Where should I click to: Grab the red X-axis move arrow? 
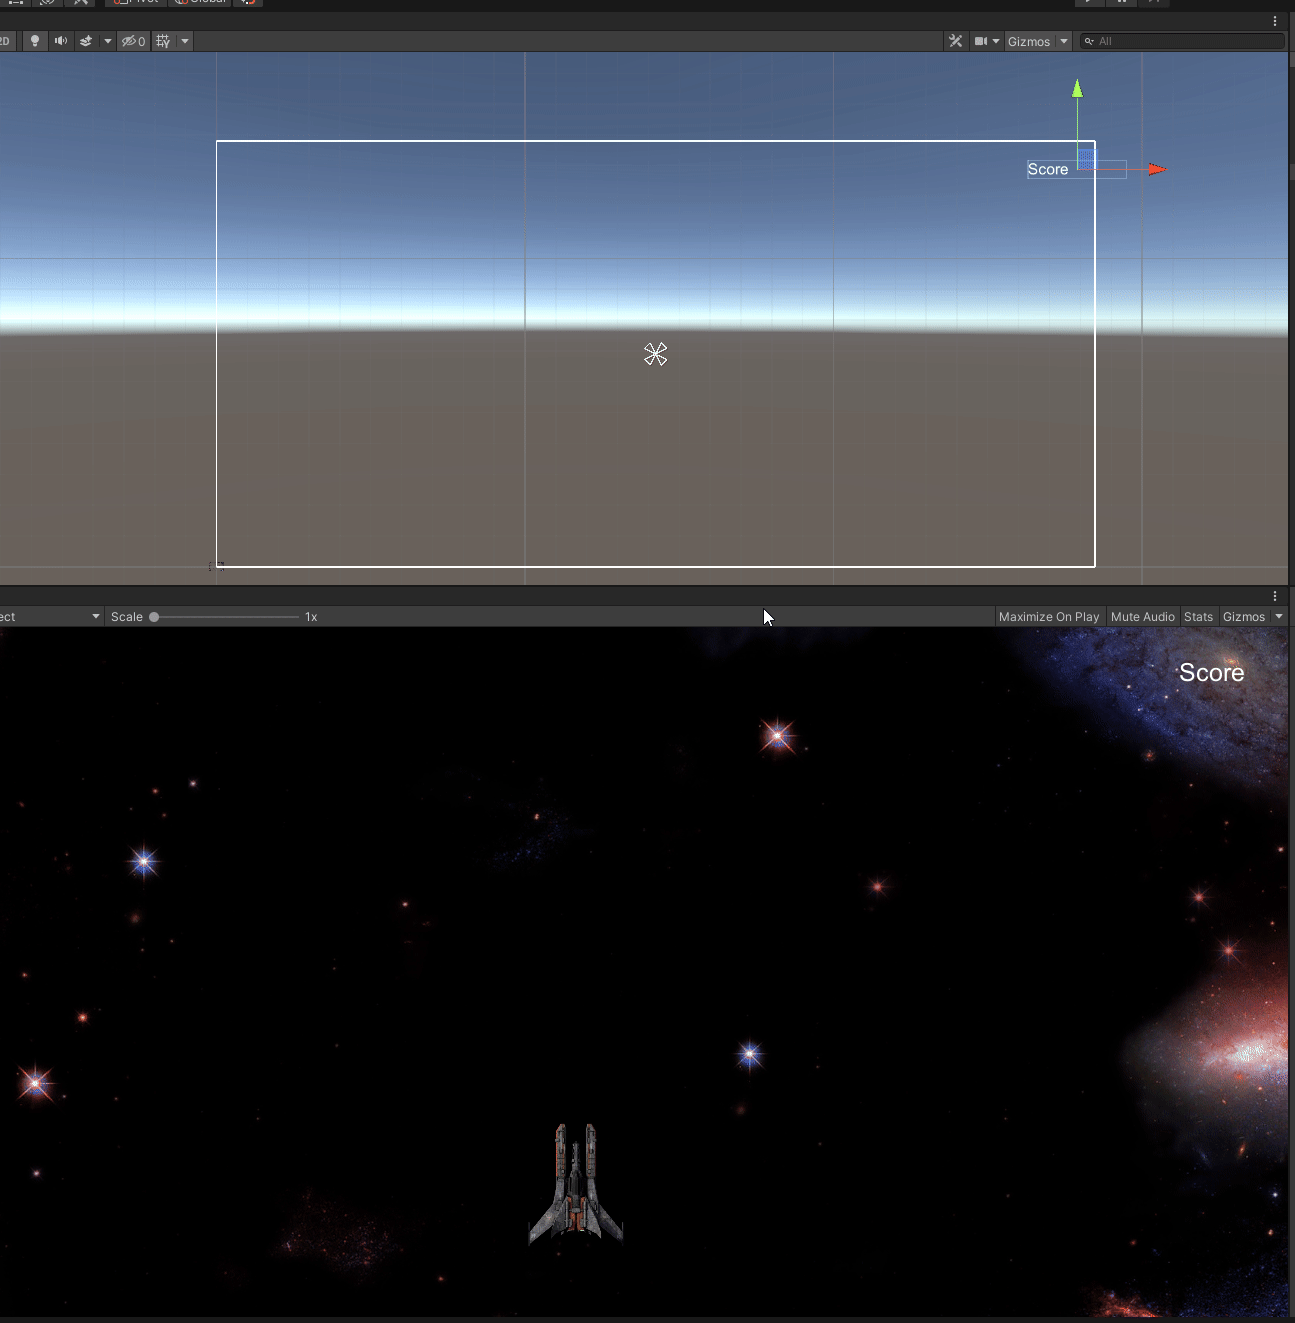1157,169
